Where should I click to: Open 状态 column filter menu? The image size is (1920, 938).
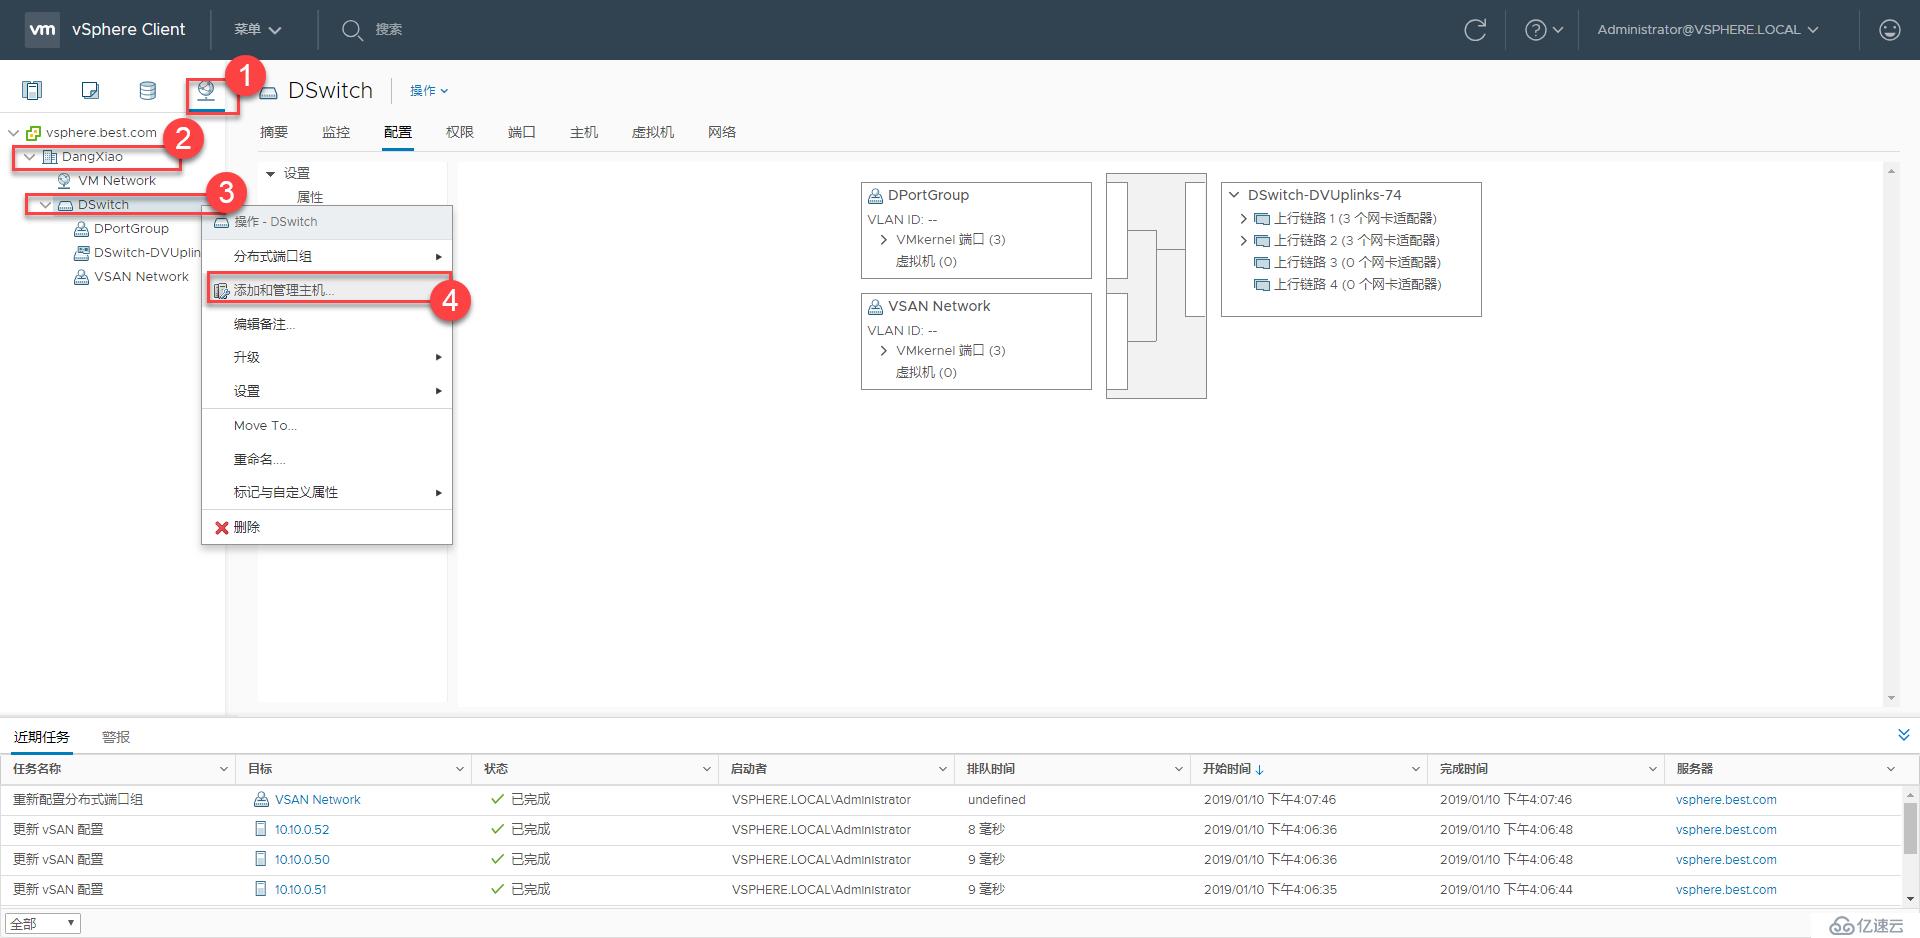706,769
